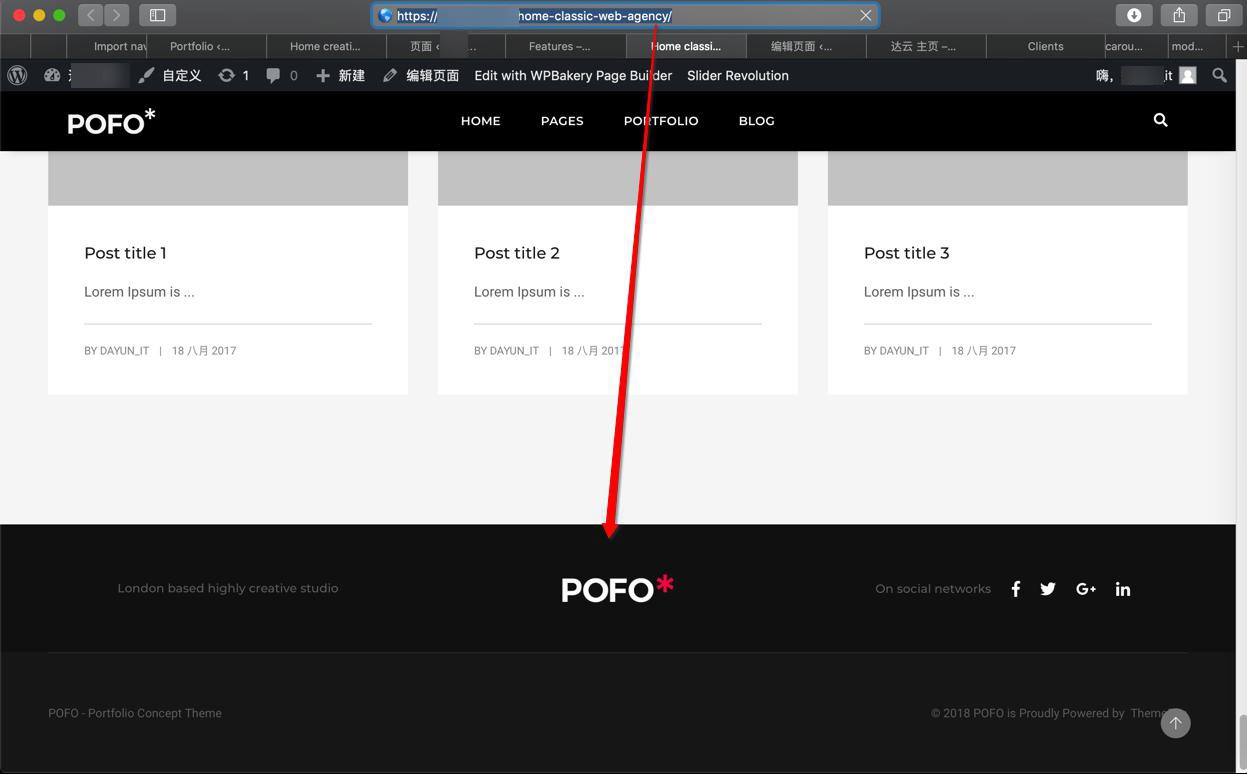
Task: Click 新建 new content item
Action: [x=340, y=75]
